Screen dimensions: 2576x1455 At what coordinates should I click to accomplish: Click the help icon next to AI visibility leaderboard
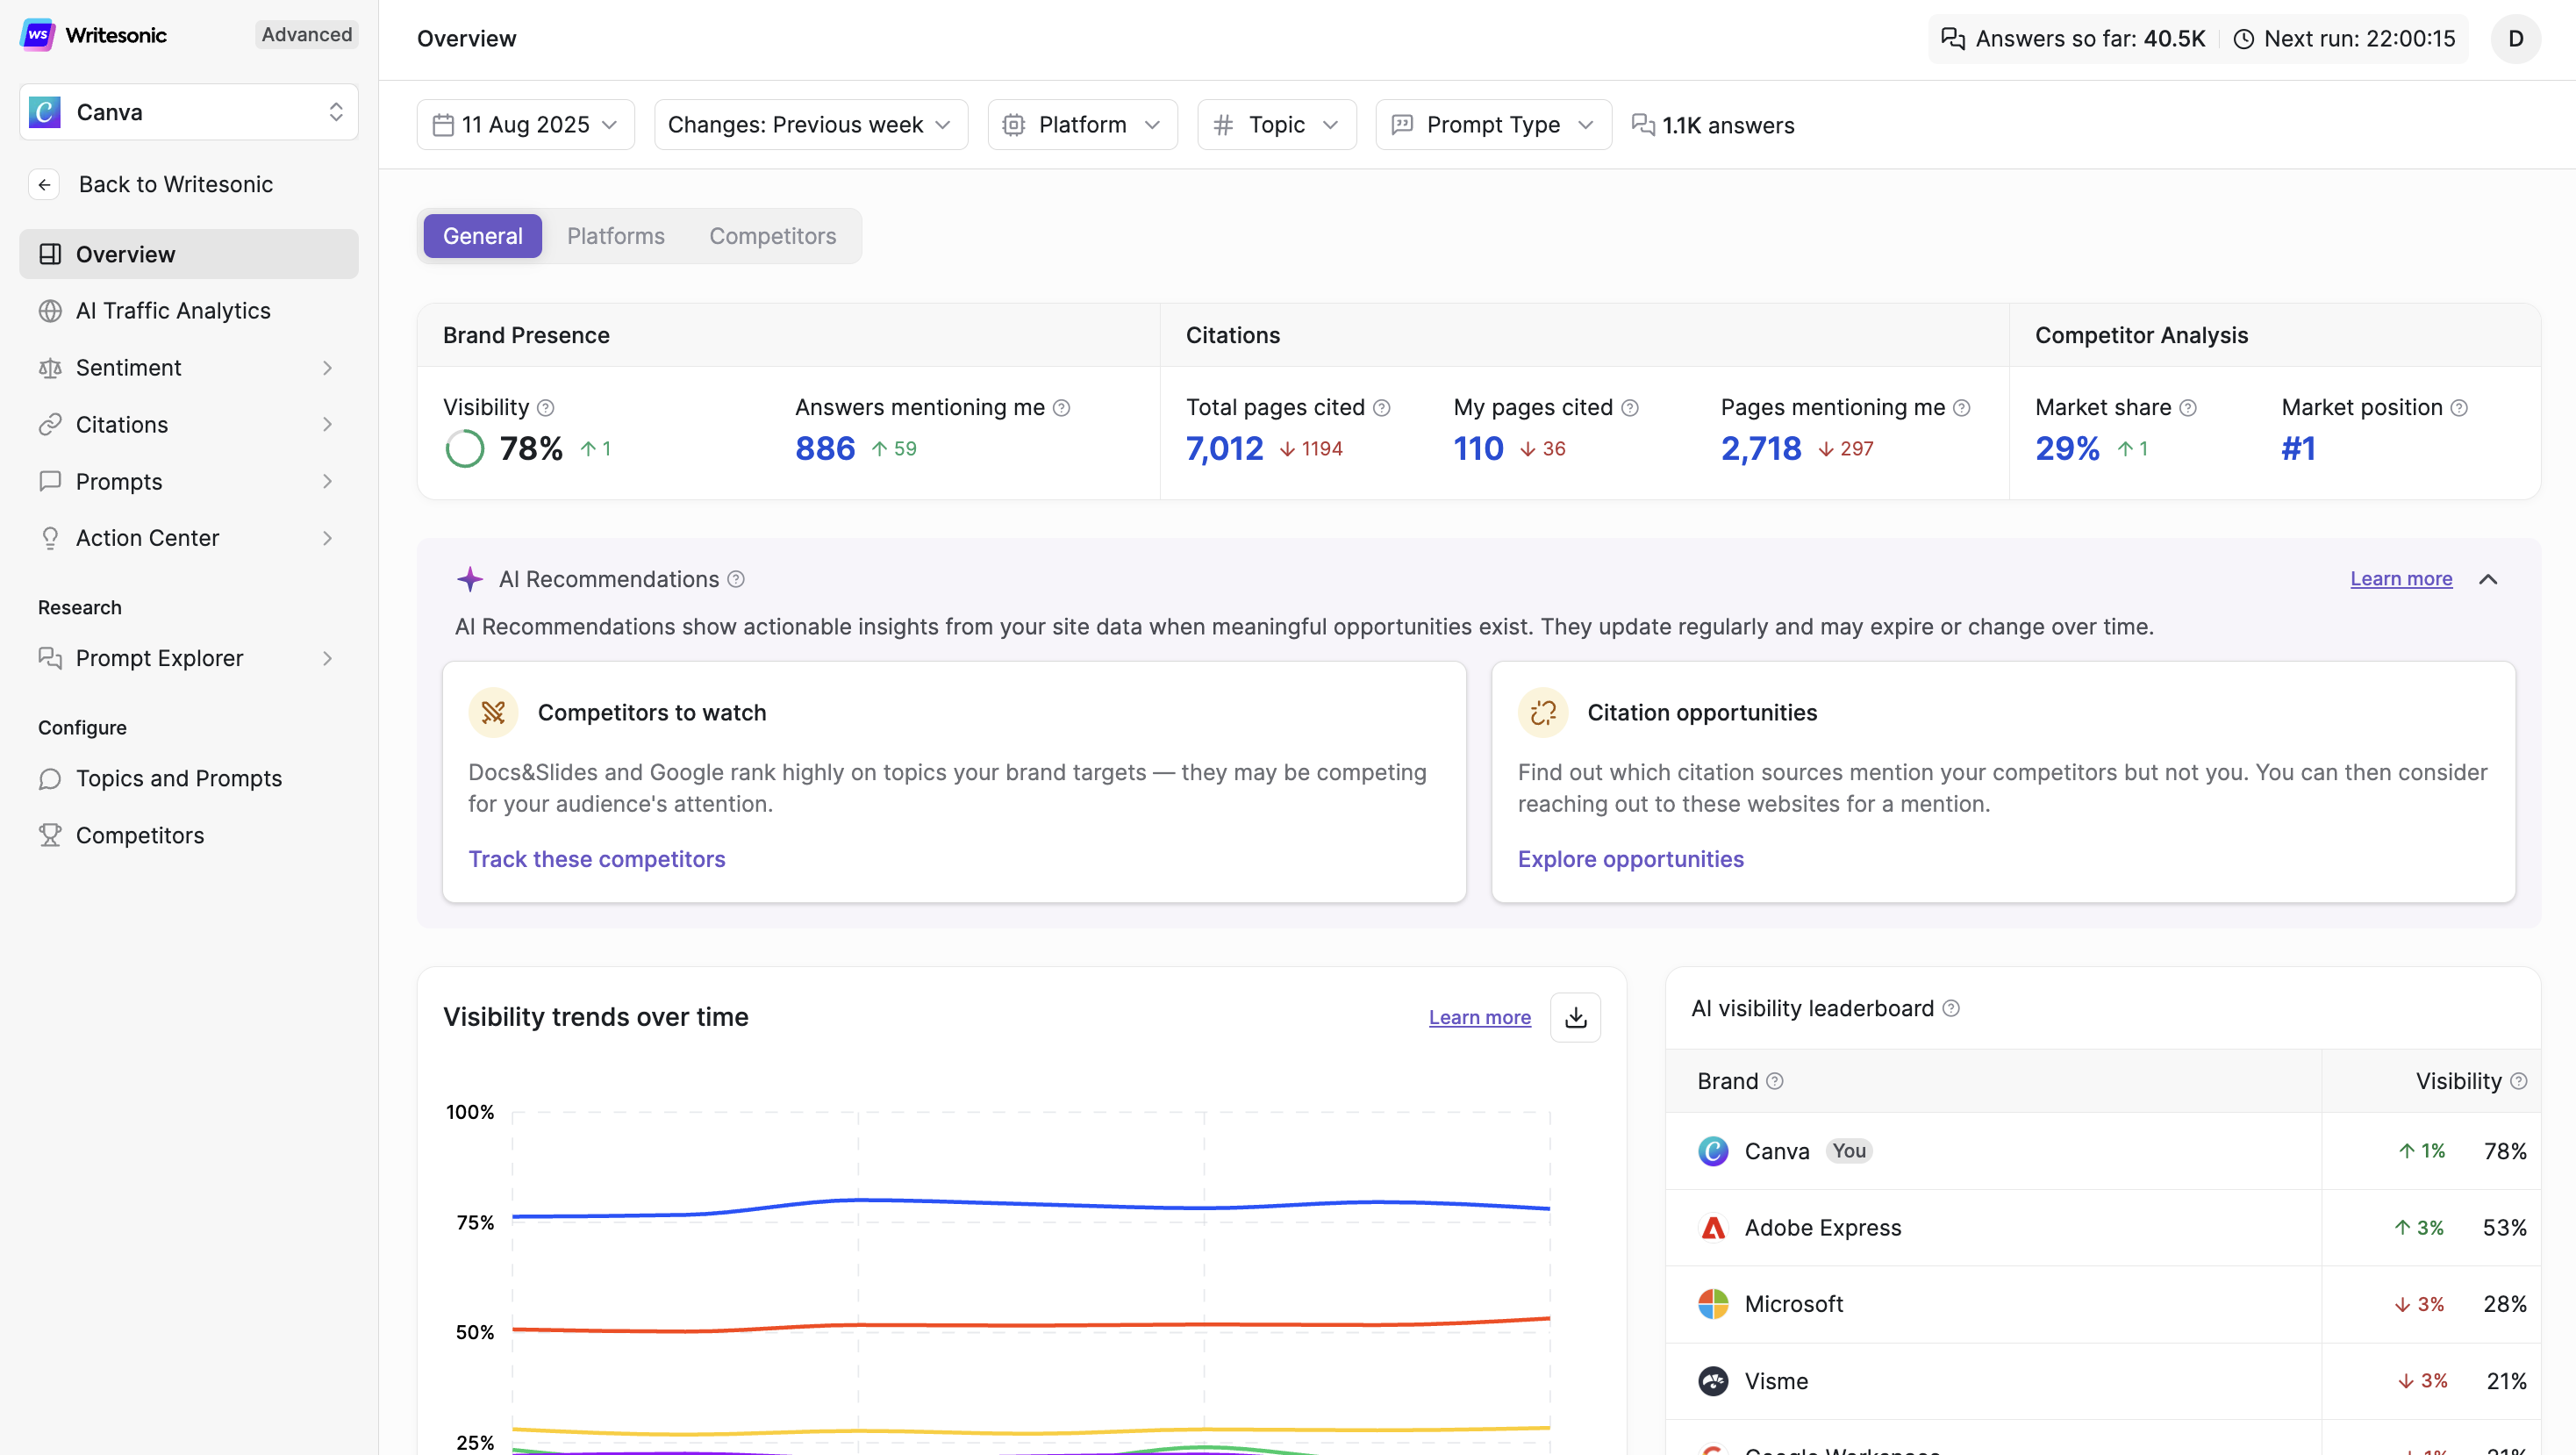[1951, 1008]
